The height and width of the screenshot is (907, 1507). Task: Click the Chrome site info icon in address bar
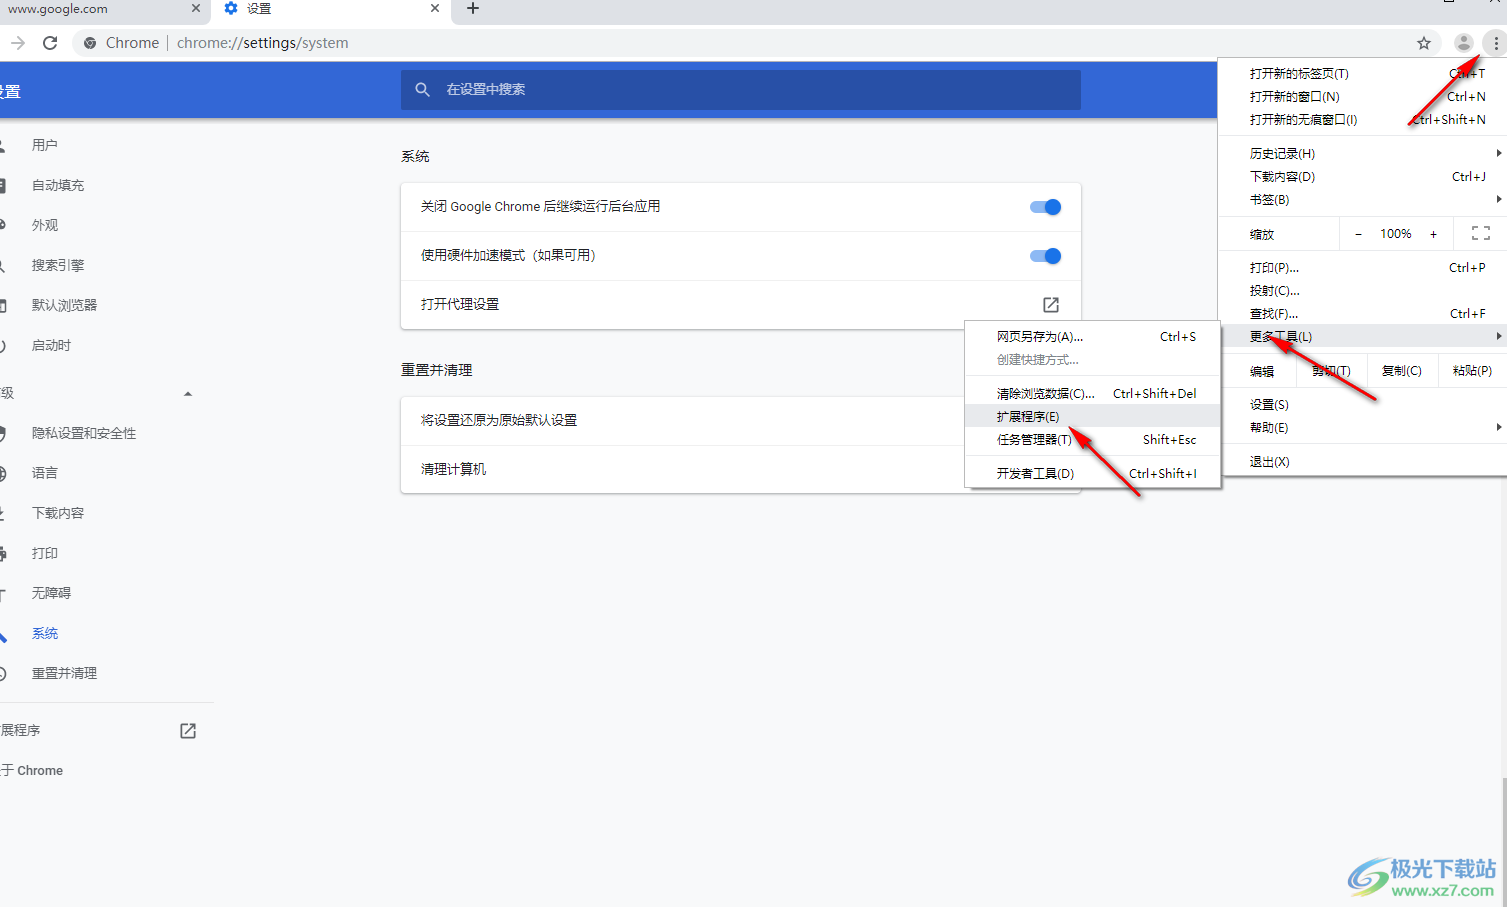(x=90, y=43)
